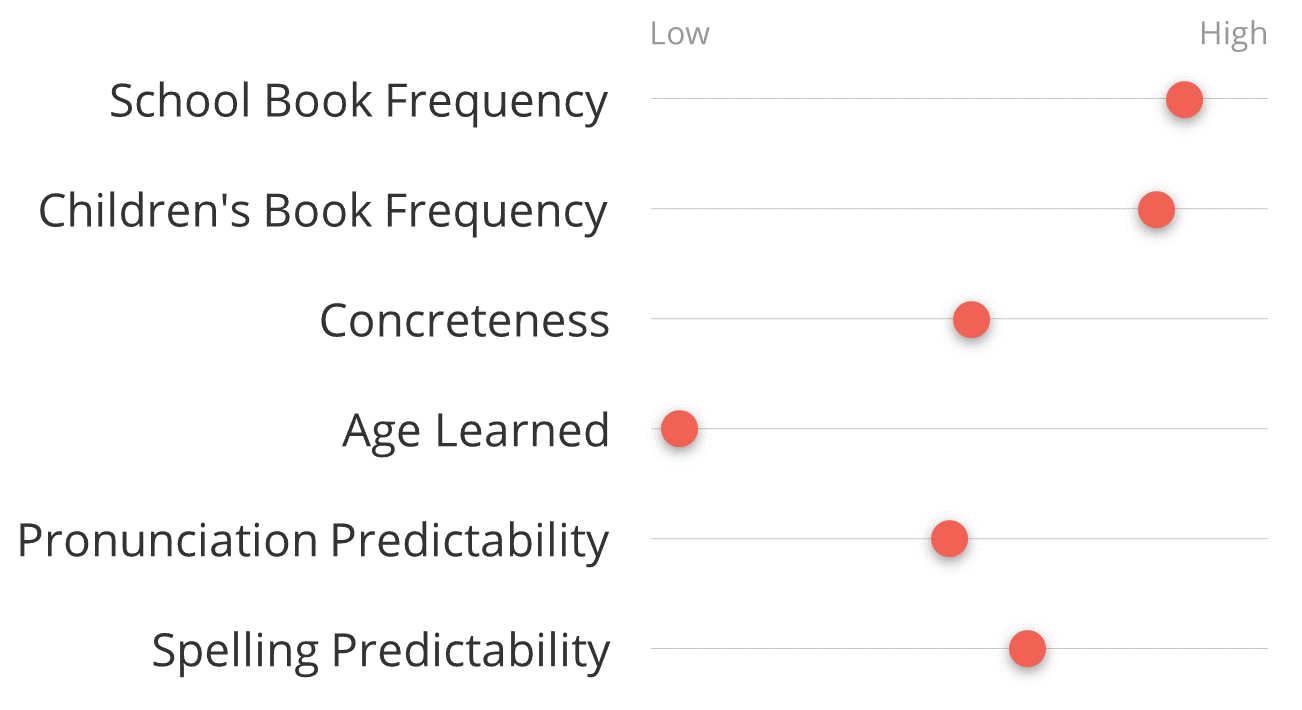Viewport: 1302px width, 710px height.
Task: Select the Age Learned label
Action: [476, 432]
